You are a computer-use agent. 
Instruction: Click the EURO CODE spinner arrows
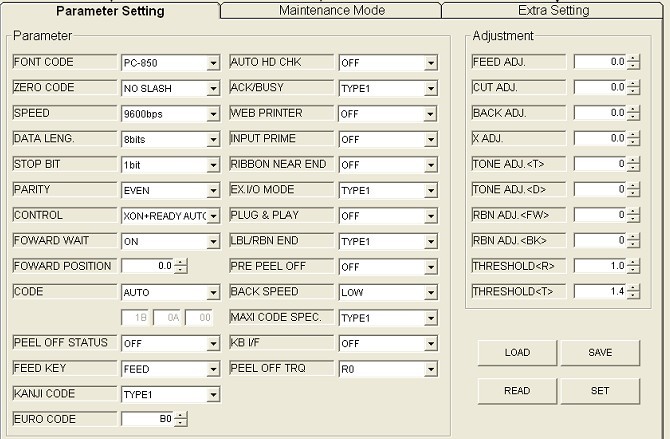[x=181, y=420]
